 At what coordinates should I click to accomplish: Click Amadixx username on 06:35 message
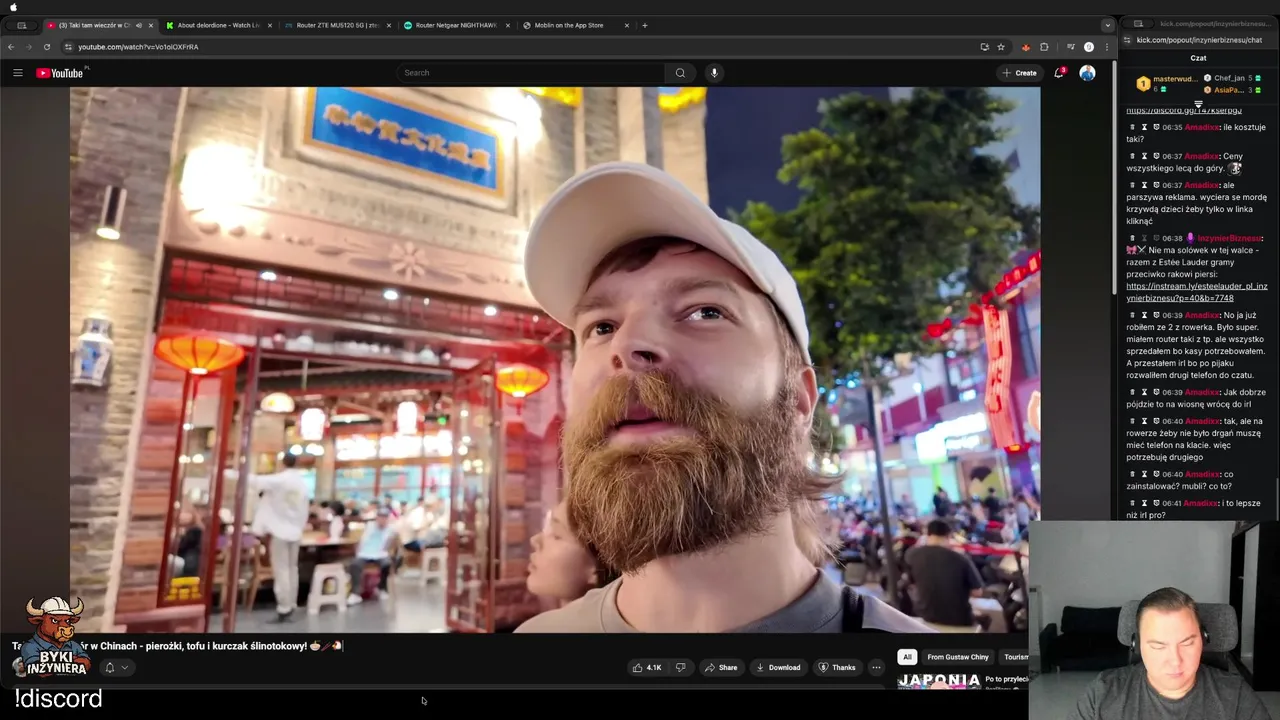tap(1202, 127)
